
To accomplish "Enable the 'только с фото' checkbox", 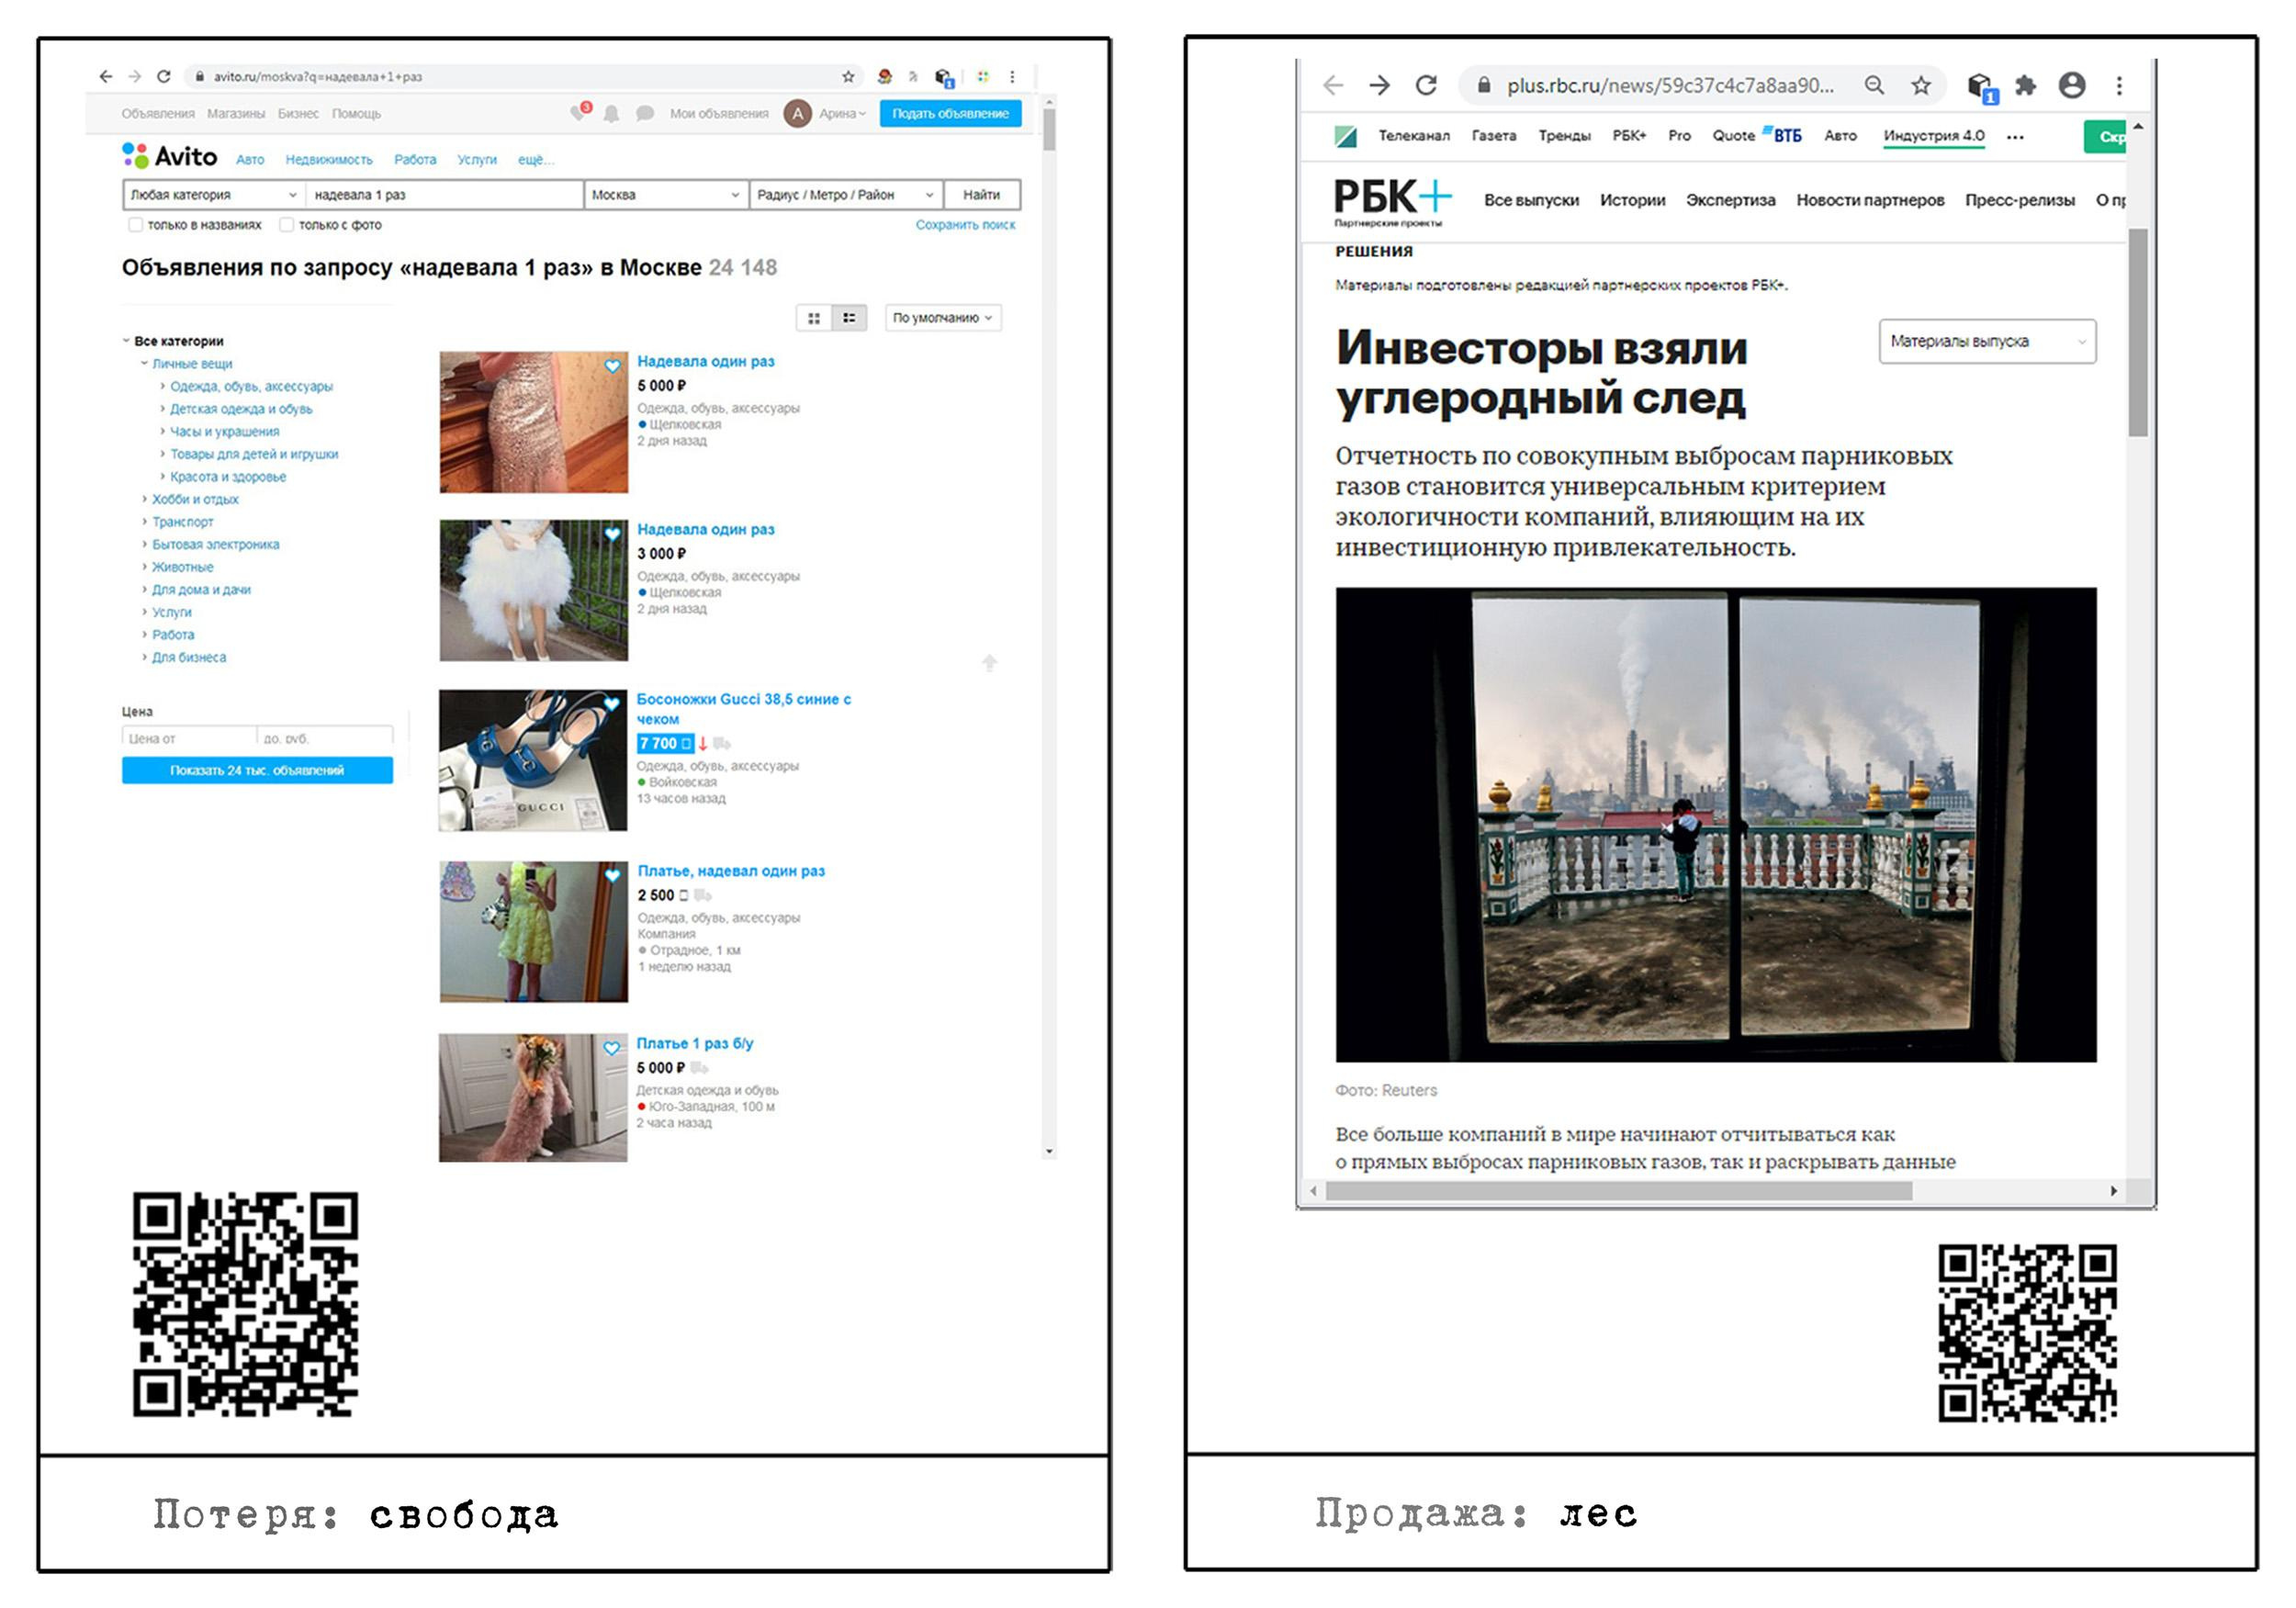I will coord(287,225).
